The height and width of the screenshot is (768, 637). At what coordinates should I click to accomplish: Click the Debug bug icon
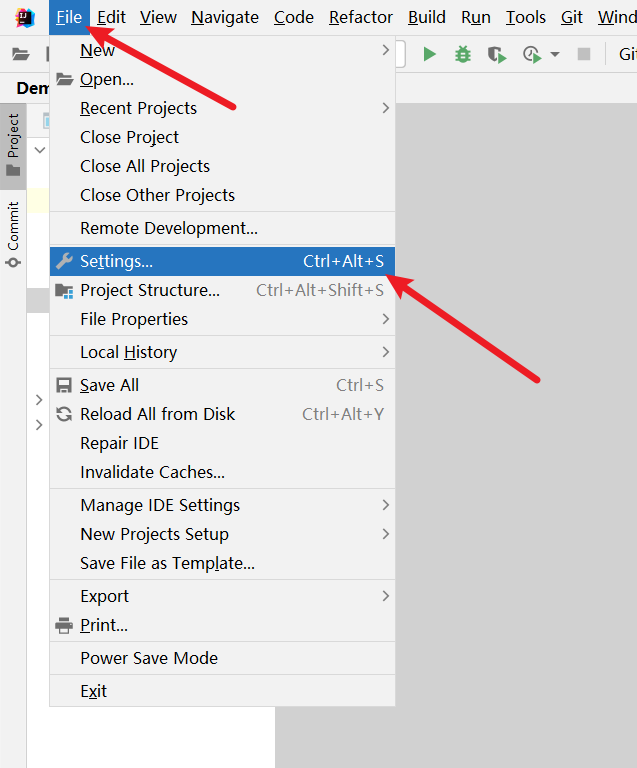[463, 54]
